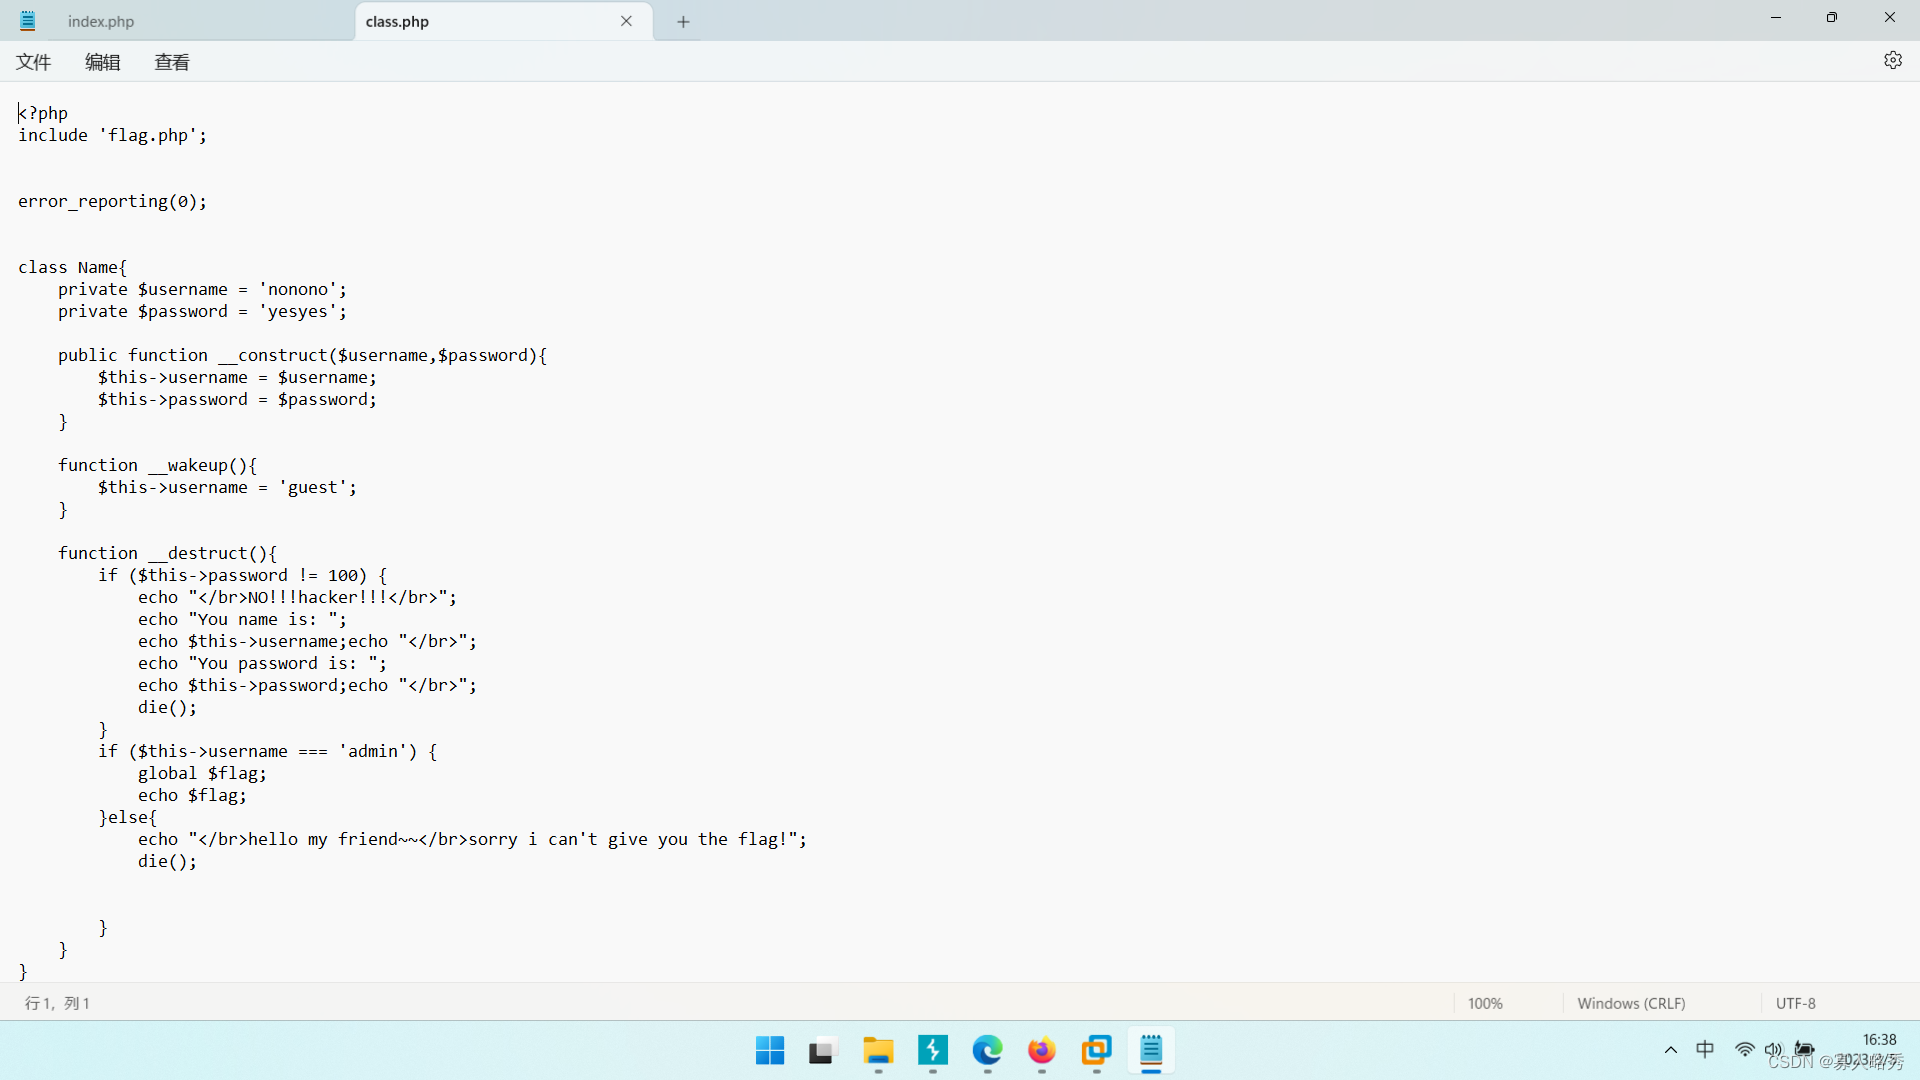Click the echo "You password is: " line

click(x=262, y=663)
